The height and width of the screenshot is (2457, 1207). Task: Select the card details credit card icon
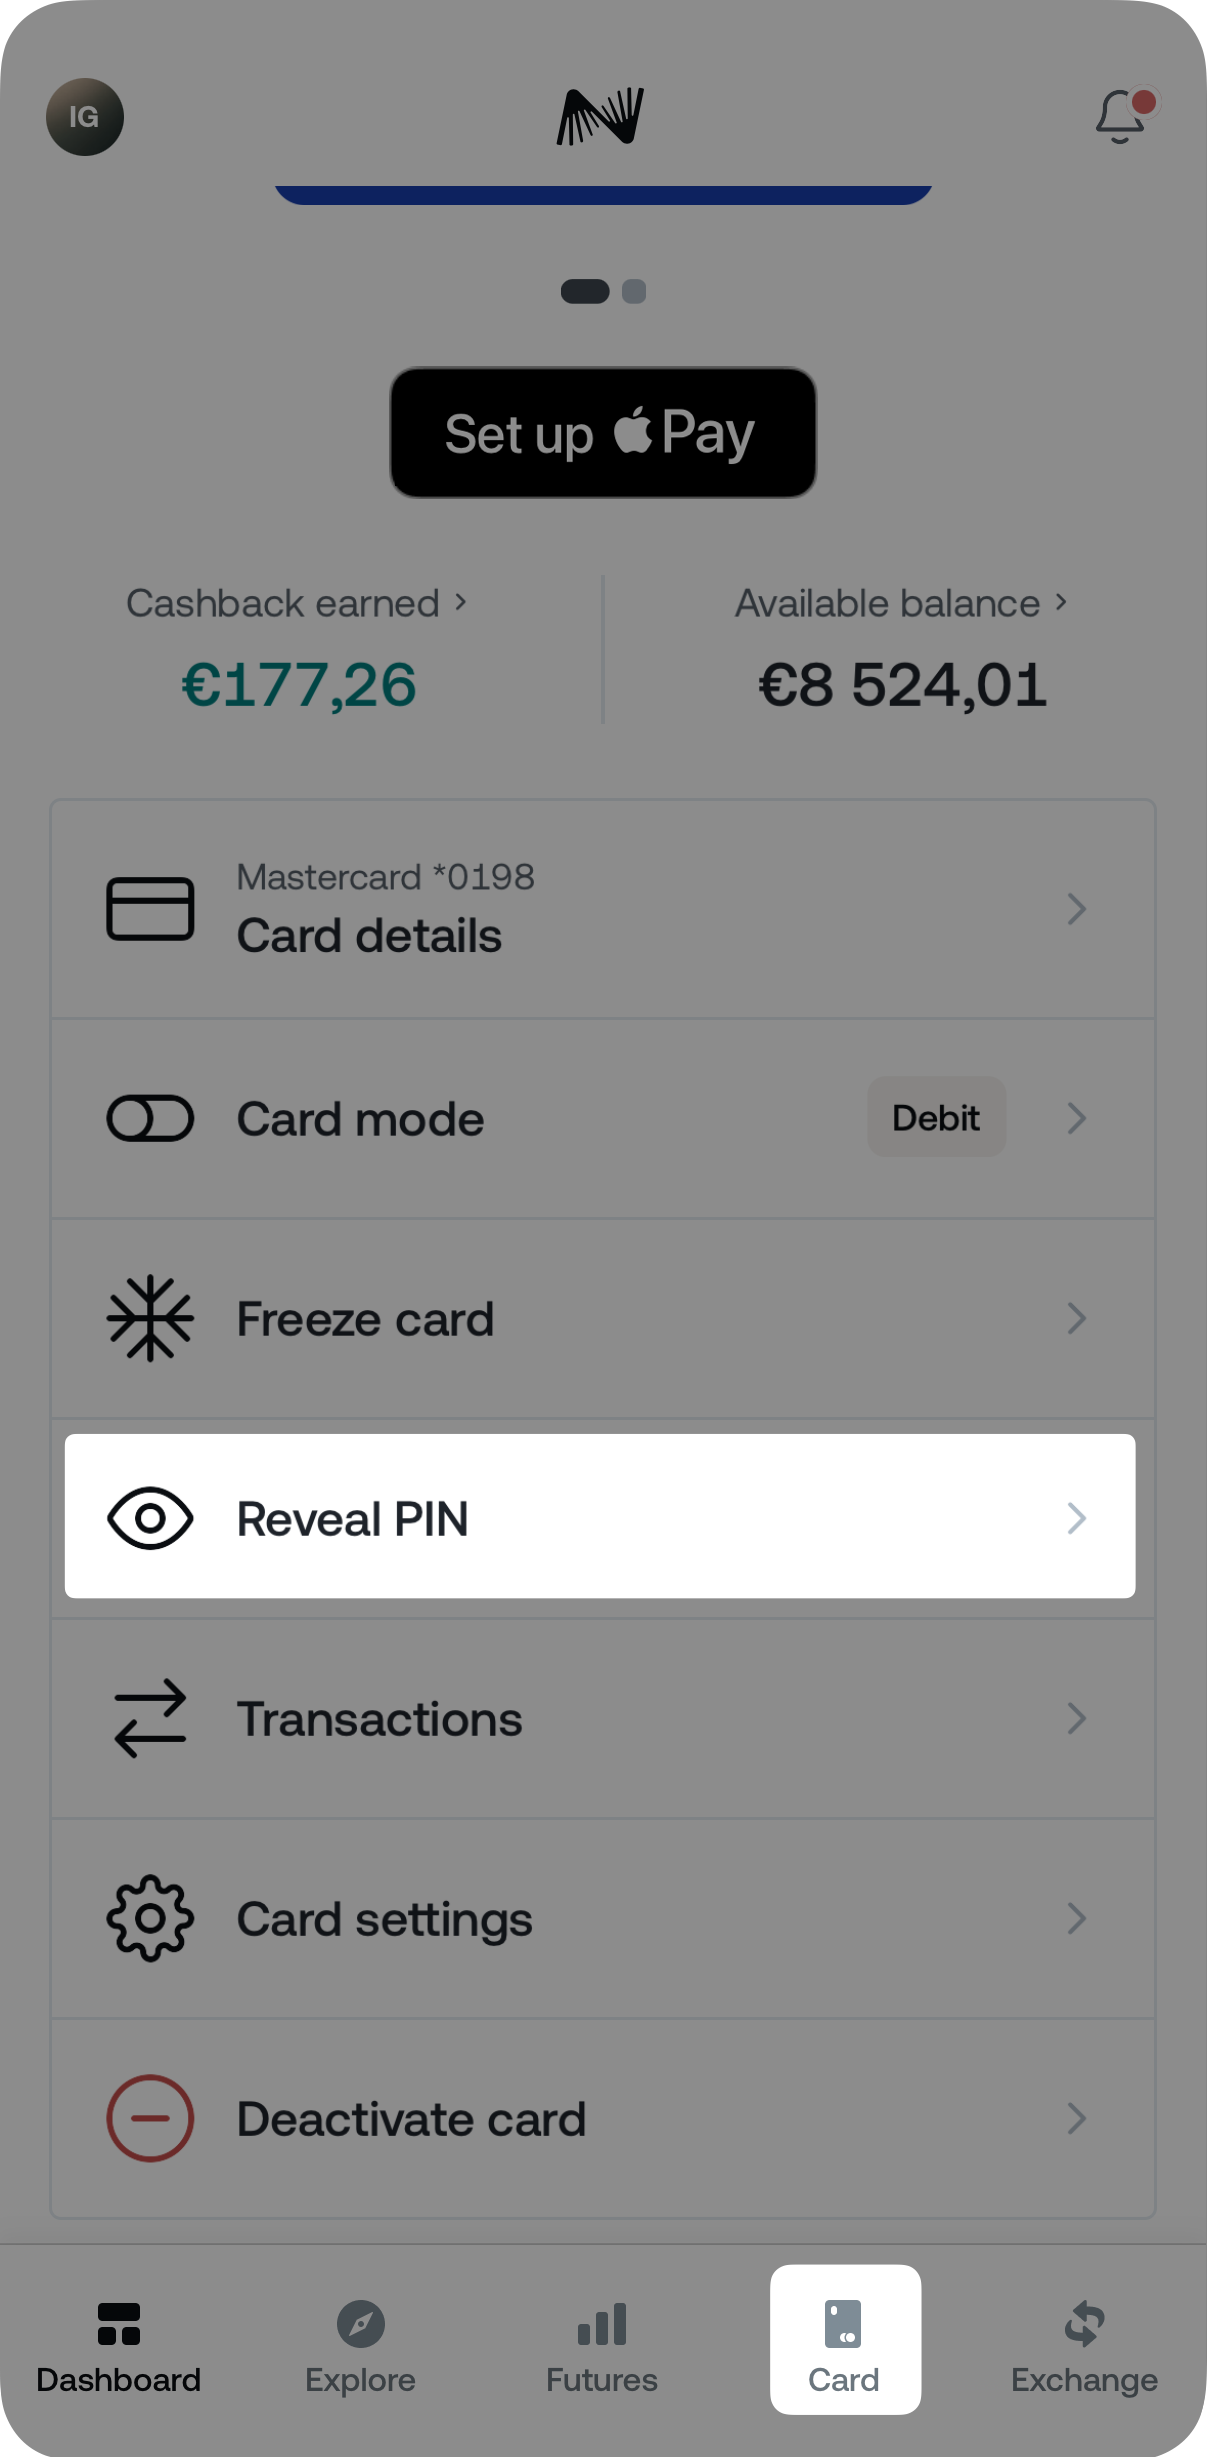pos(150,908)
